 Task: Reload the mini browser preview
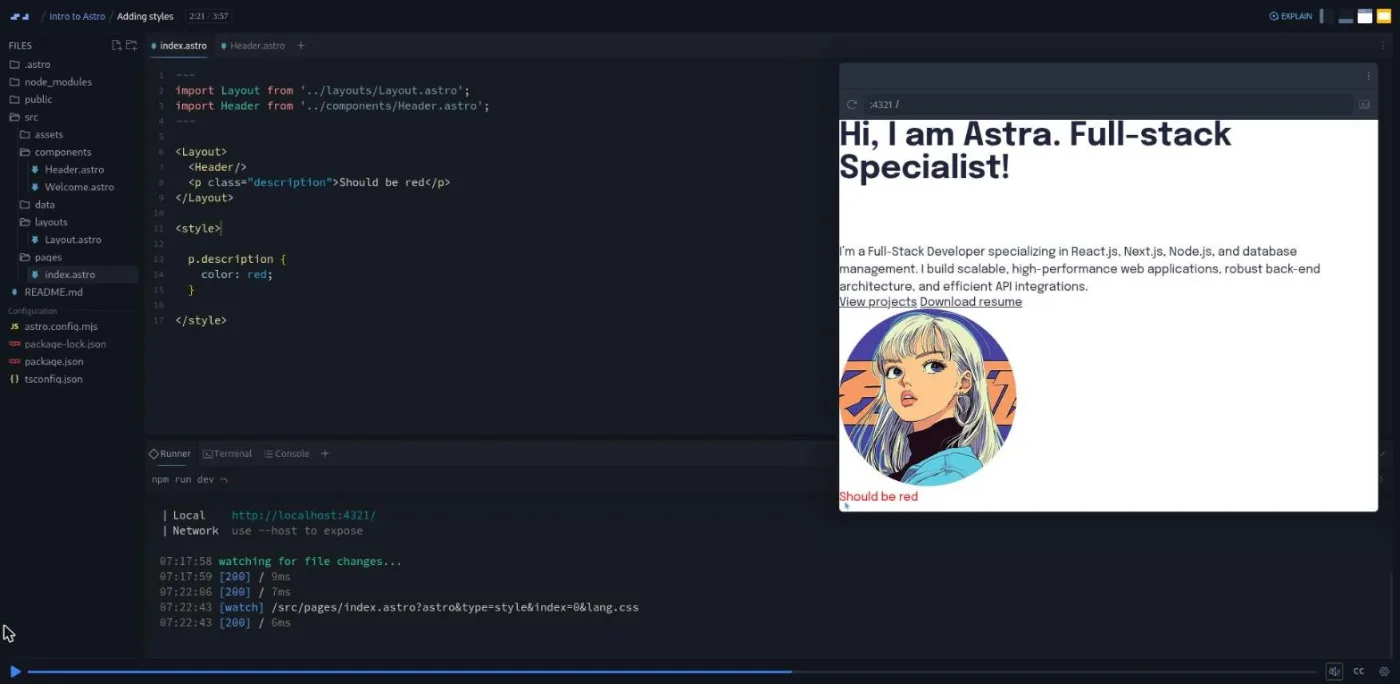[852, 104]
